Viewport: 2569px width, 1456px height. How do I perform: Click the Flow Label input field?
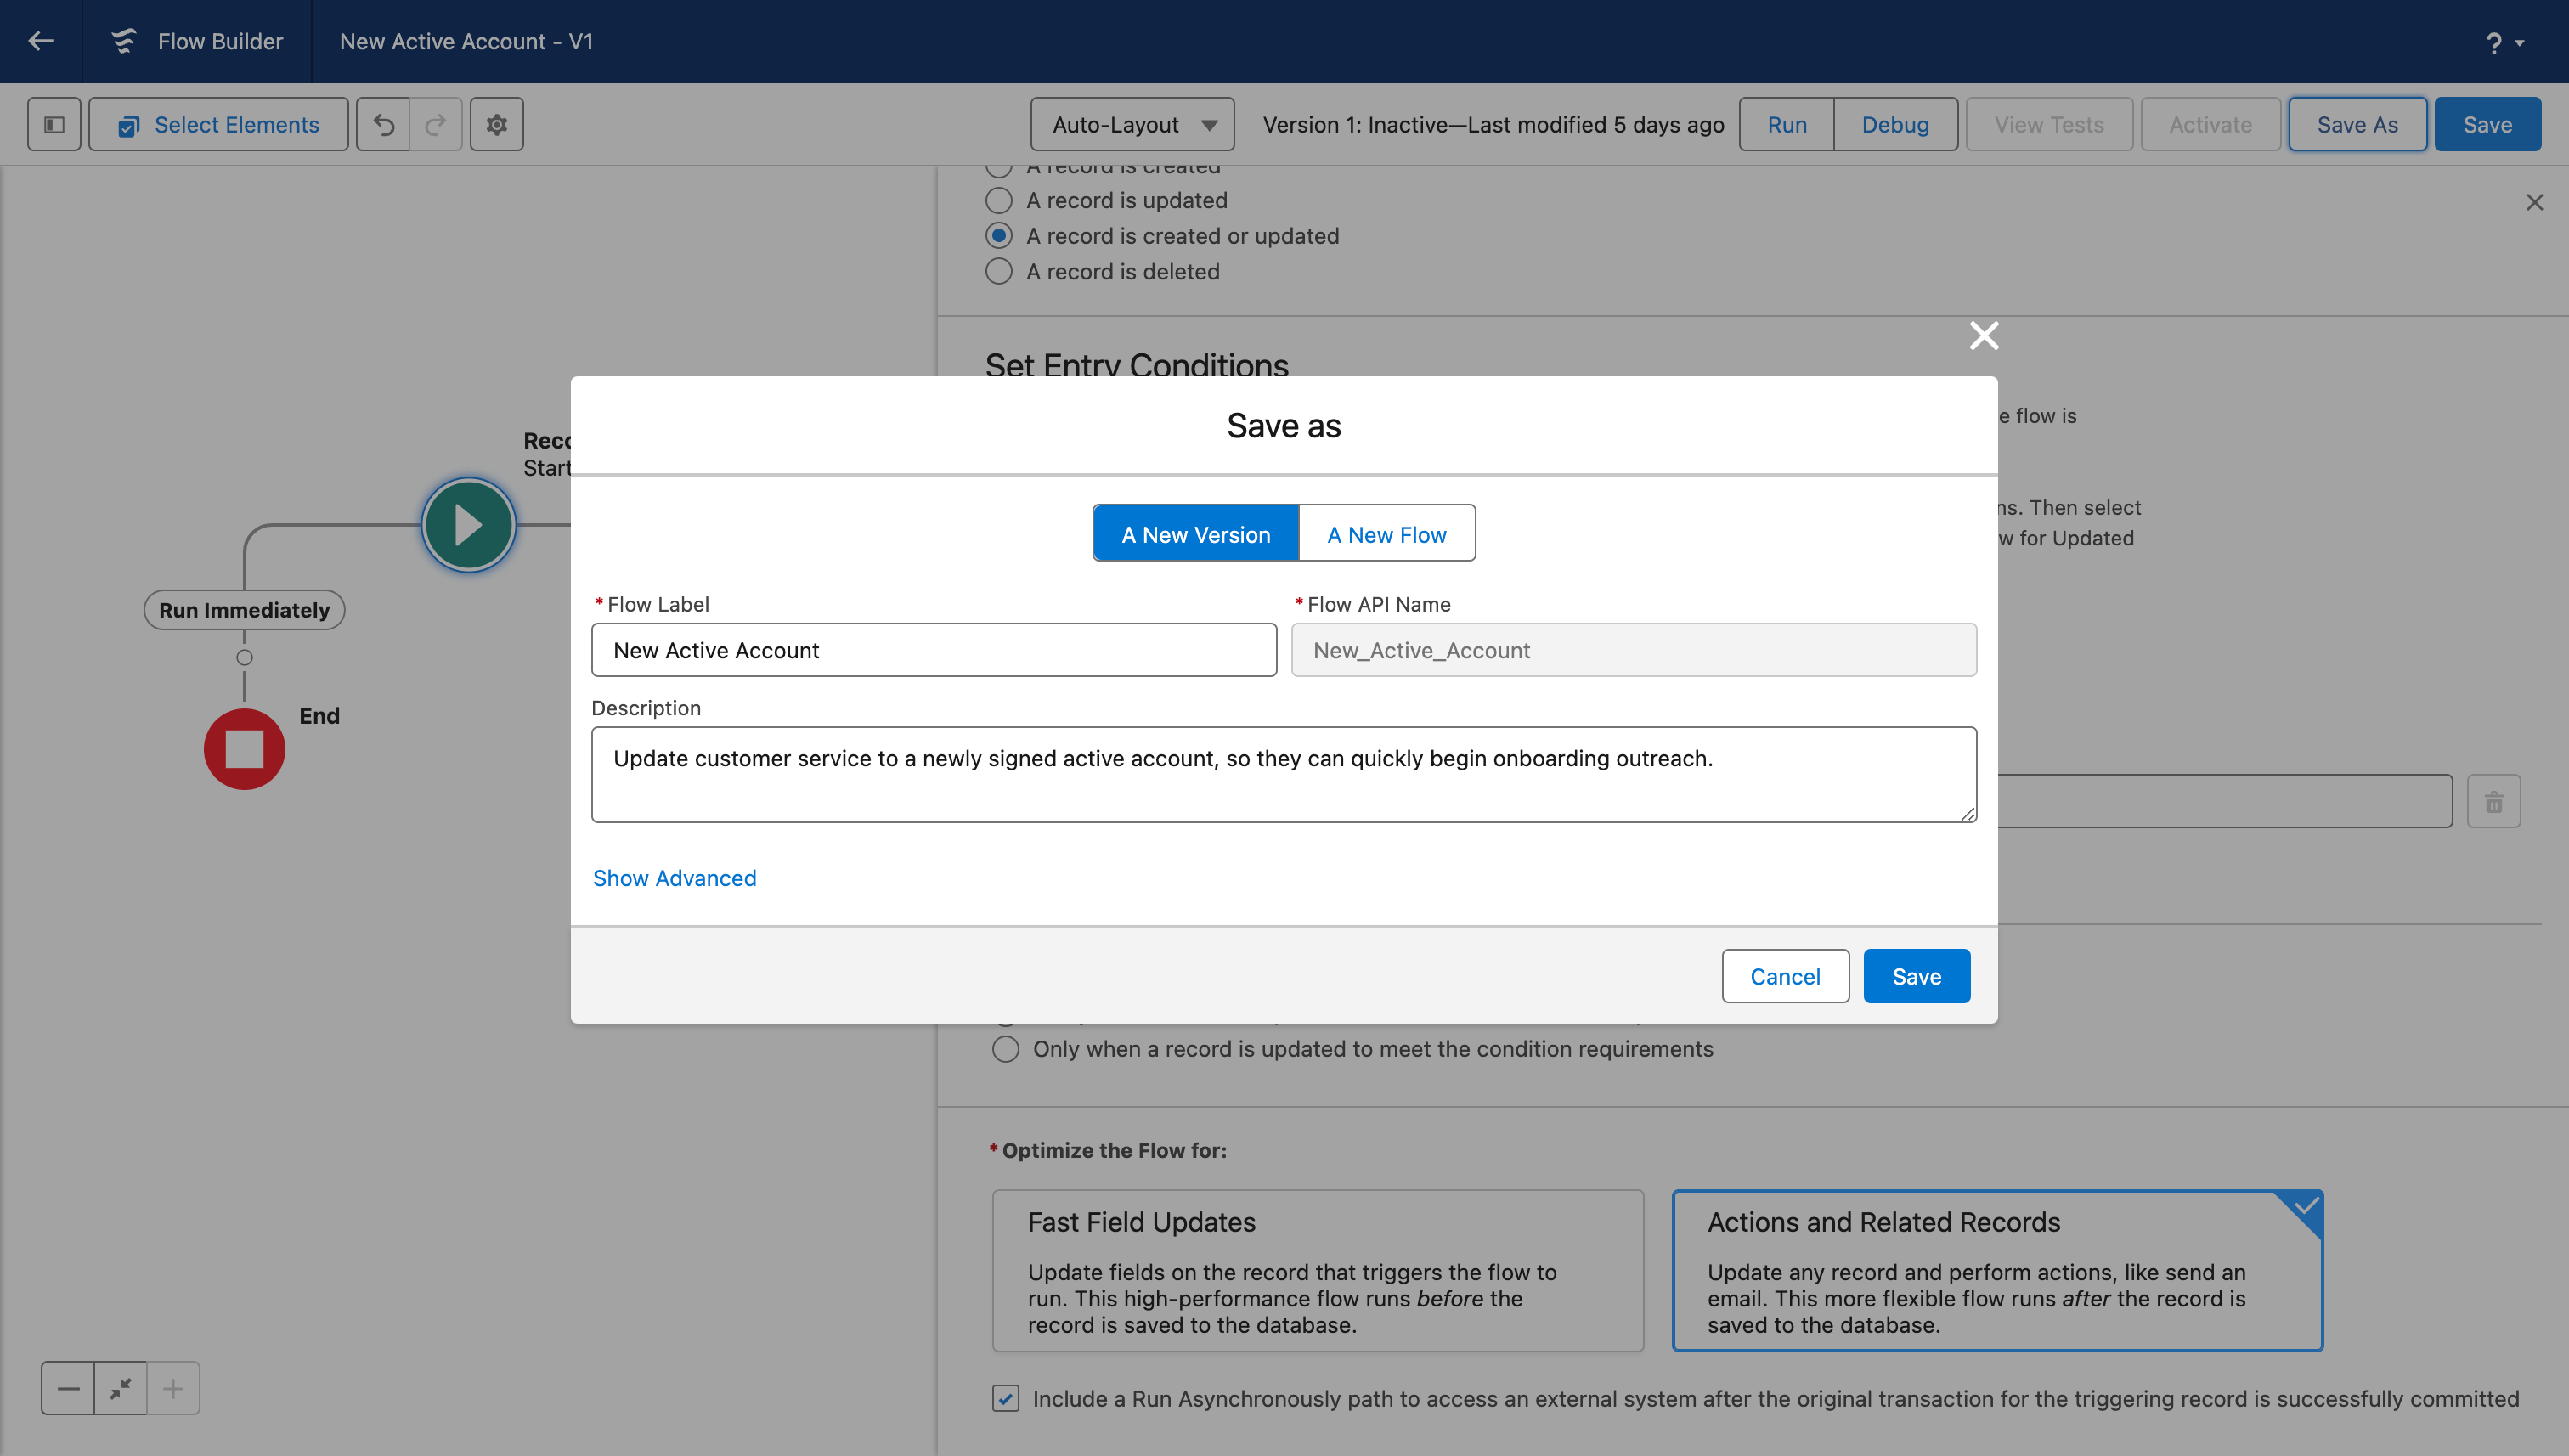933,650
